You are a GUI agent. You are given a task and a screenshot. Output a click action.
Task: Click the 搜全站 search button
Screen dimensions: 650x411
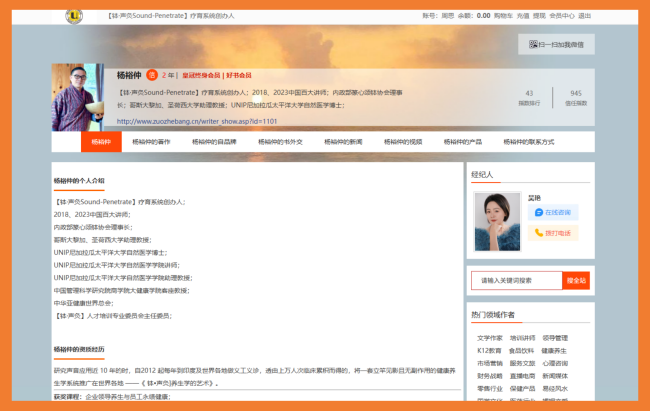576,280
